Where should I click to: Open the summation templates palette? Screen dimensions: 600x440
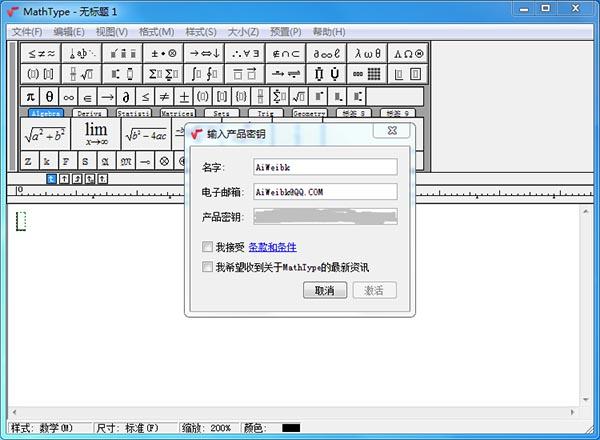click(x=163, y=74)
